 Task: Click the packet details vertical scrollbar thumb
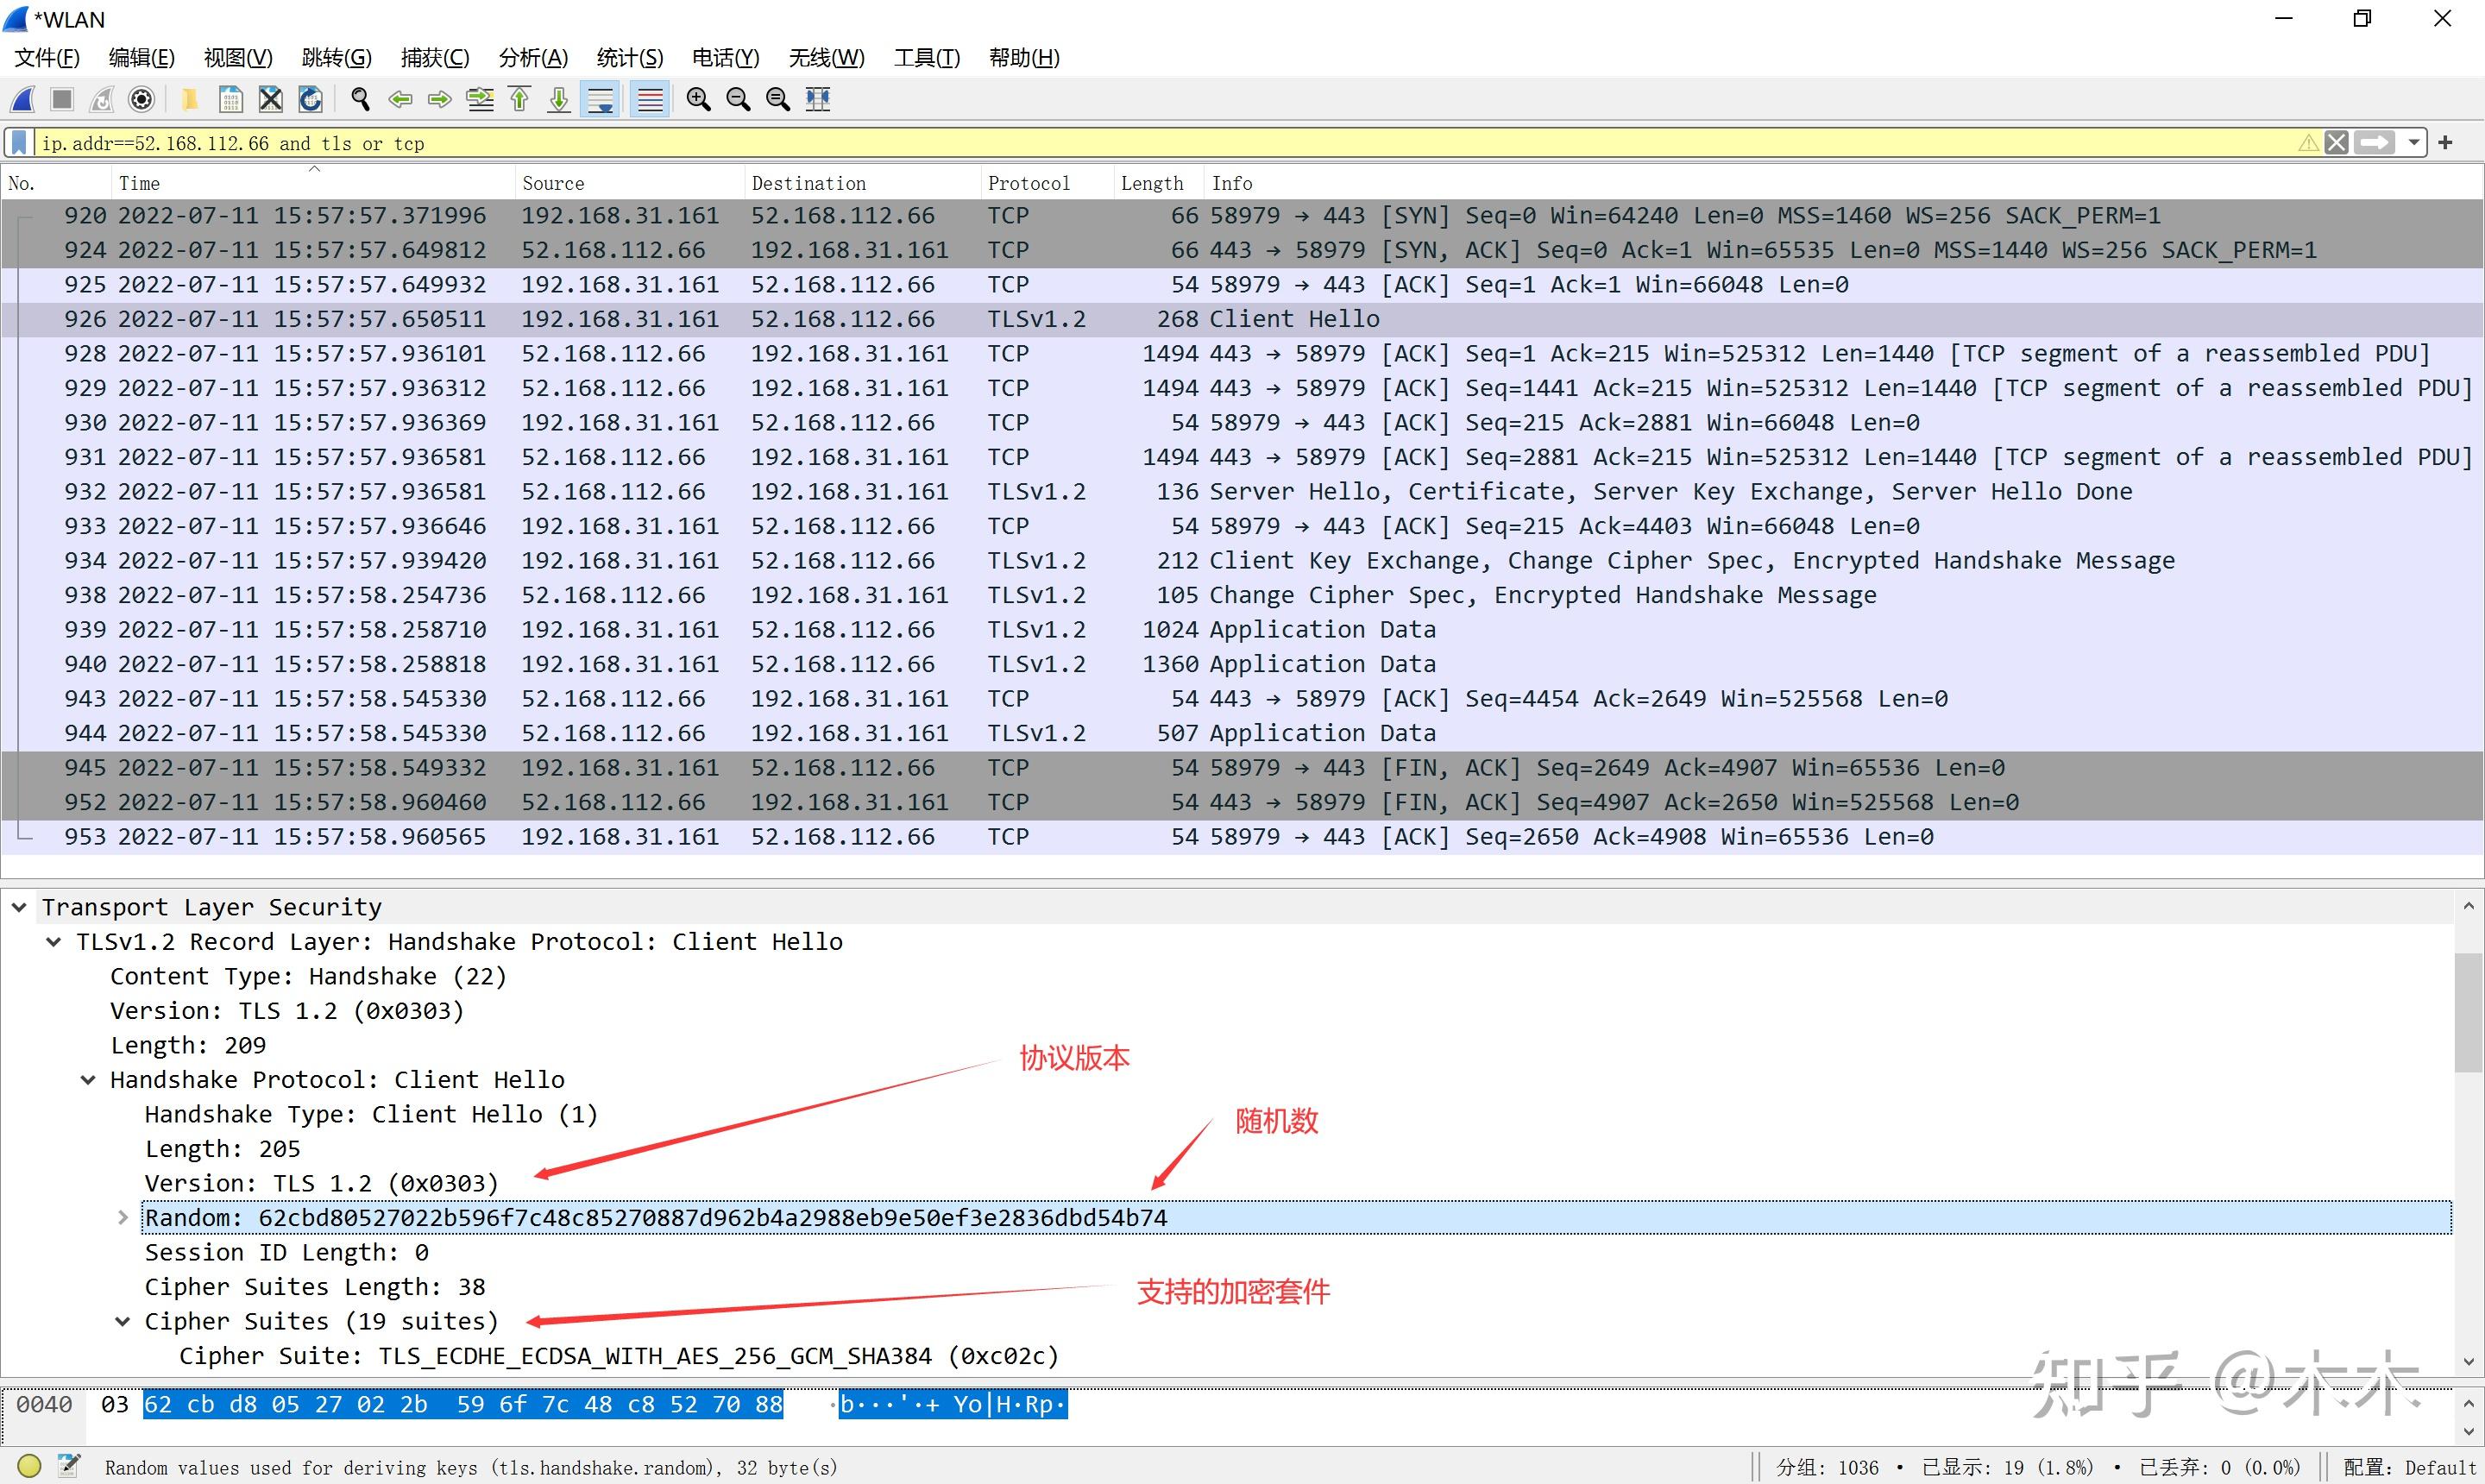(2468, 1012)
